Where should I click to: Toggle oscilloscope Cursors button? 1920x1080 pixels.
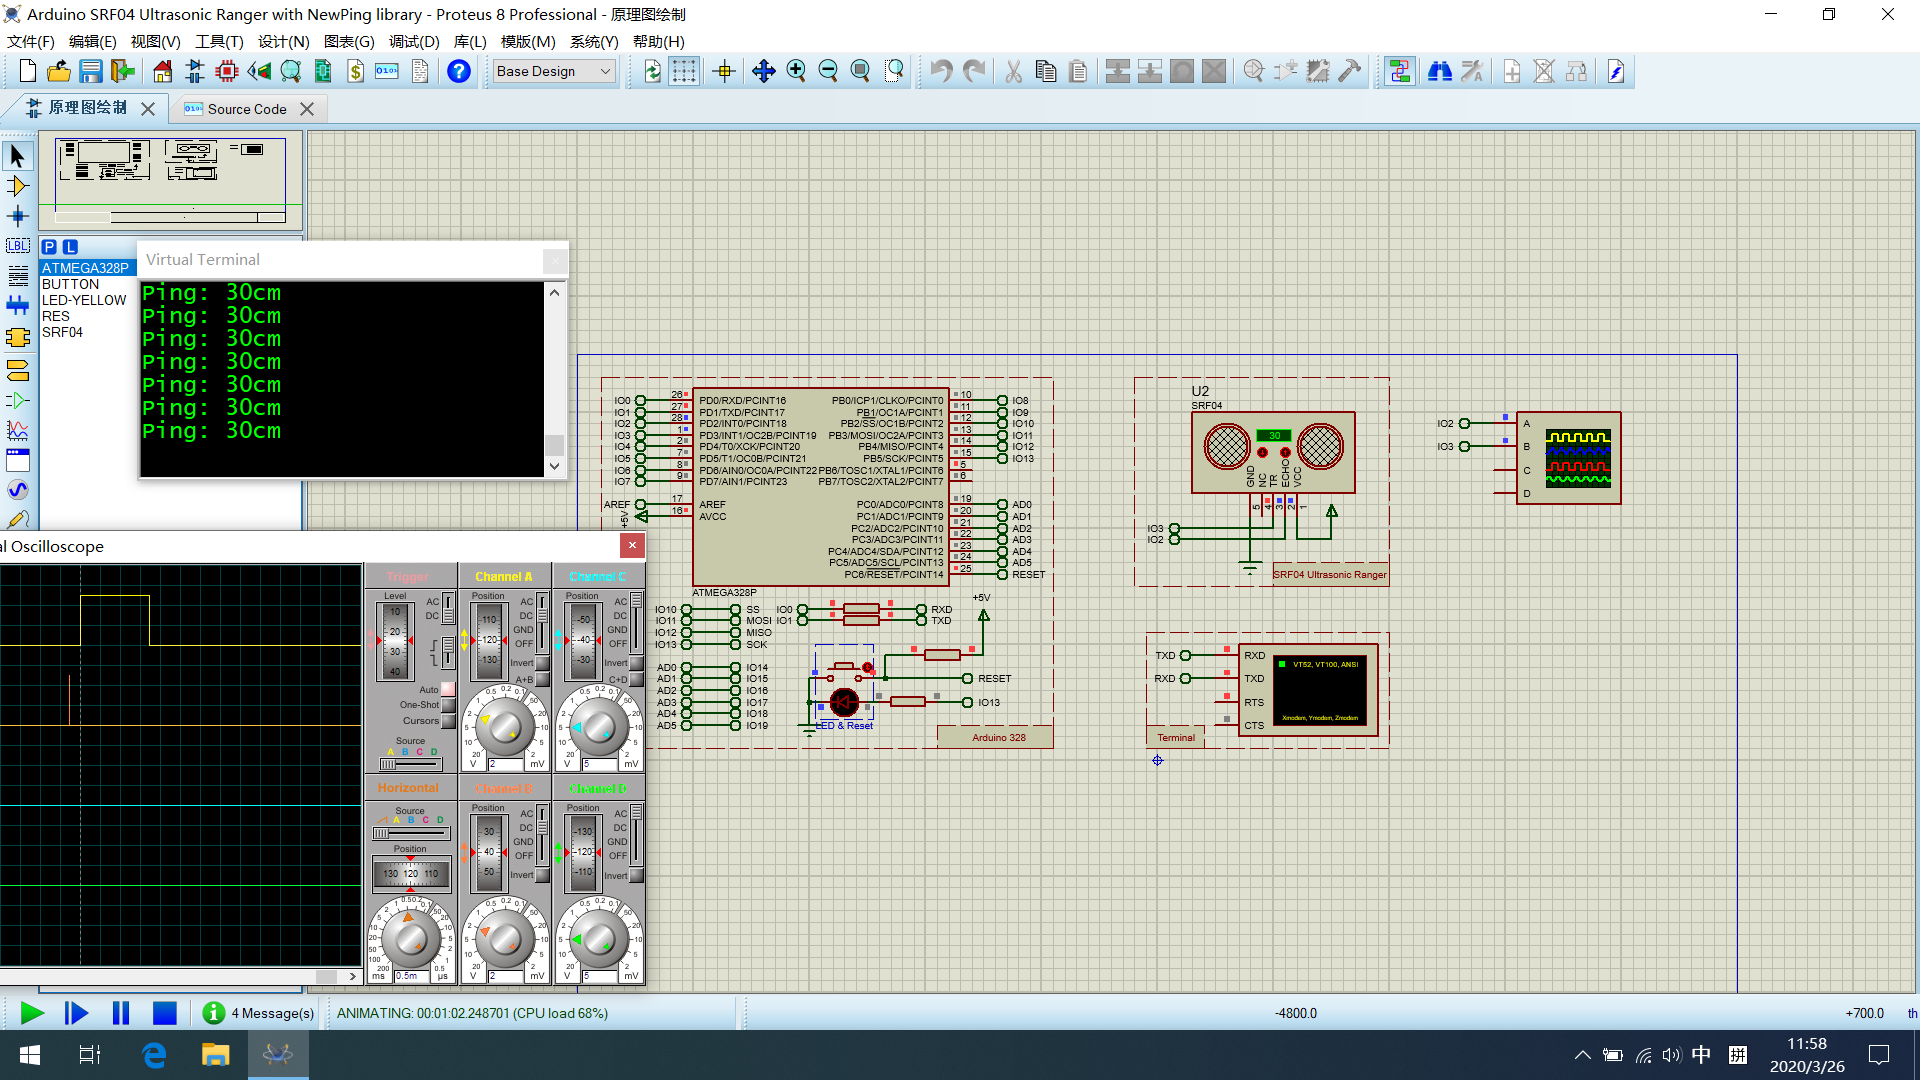point(448,721)
